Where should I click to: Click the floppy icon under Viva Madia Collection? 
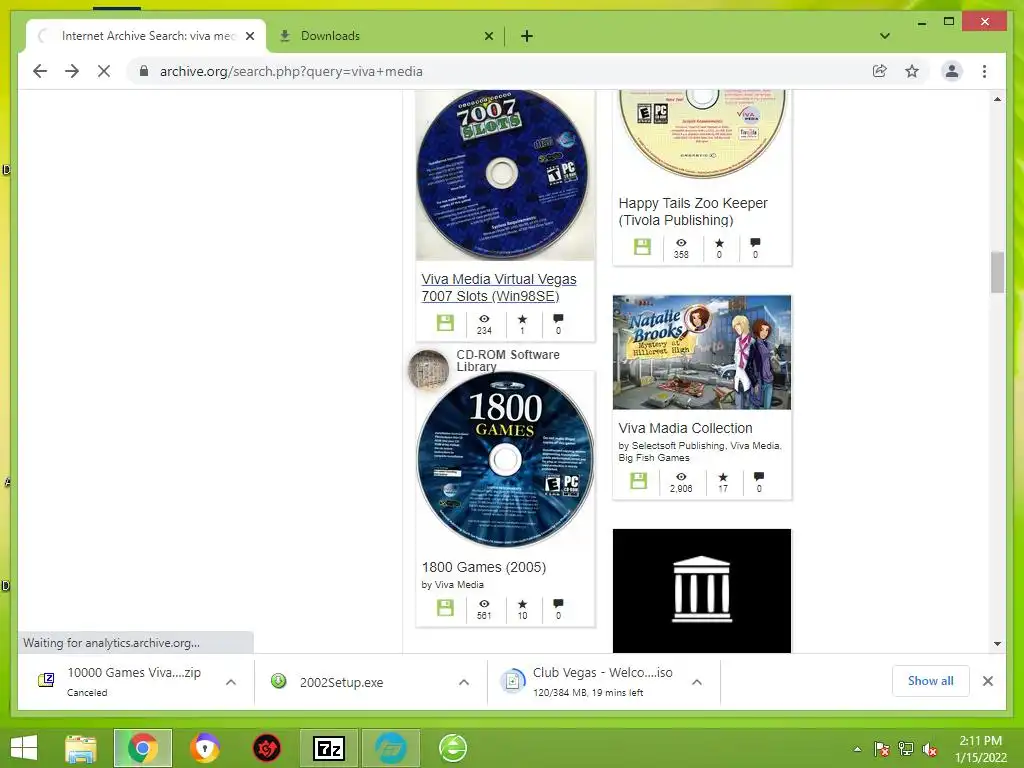(639, 481)
